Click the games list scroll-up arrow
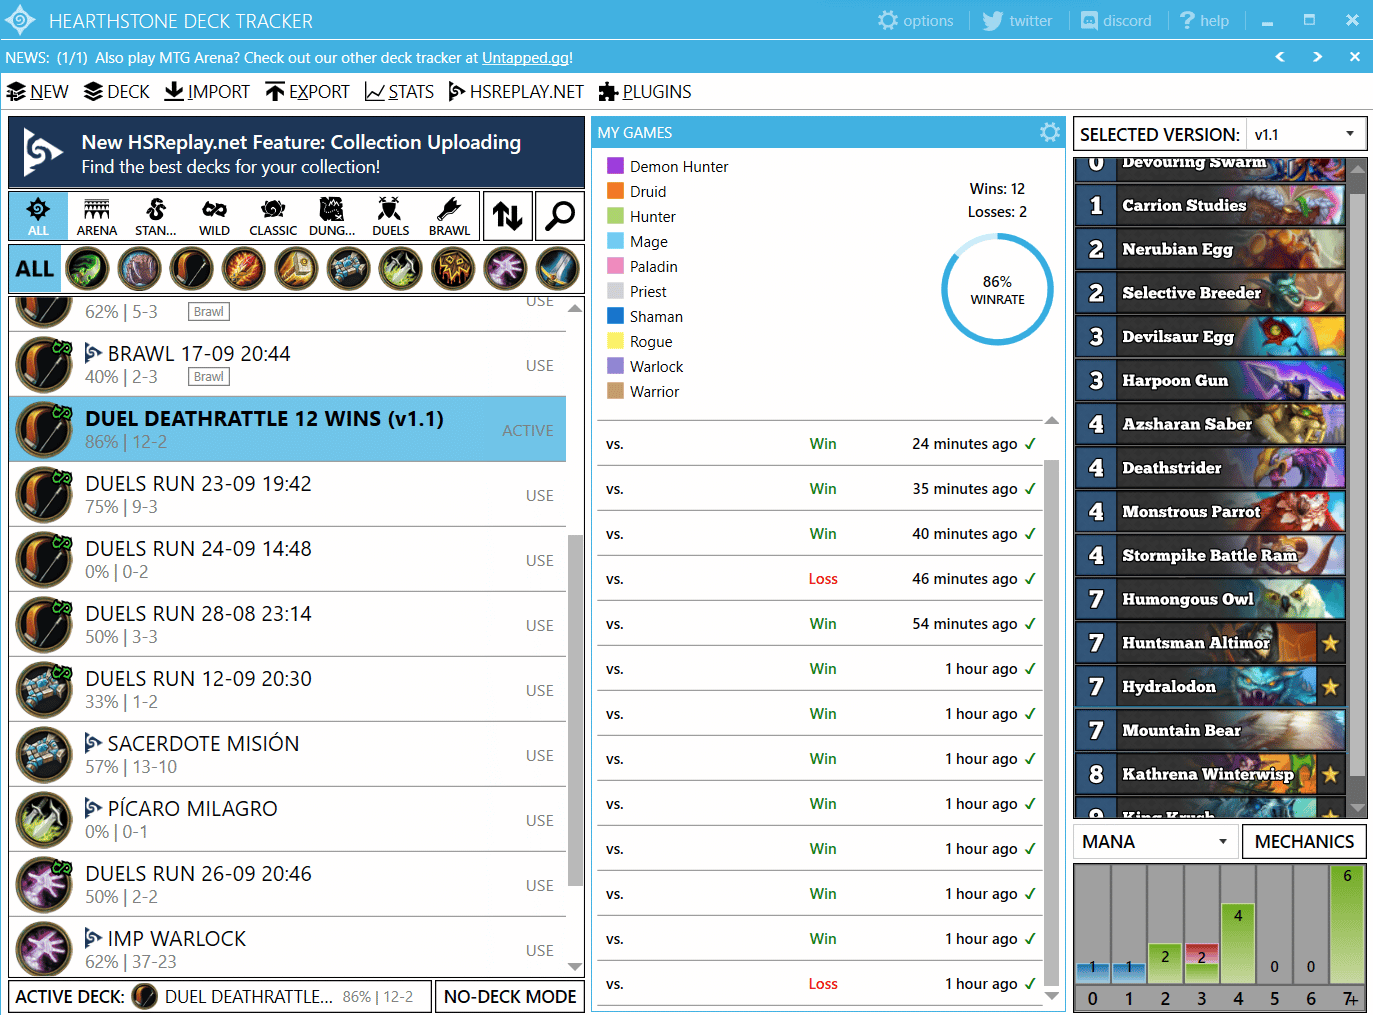 1052,421
